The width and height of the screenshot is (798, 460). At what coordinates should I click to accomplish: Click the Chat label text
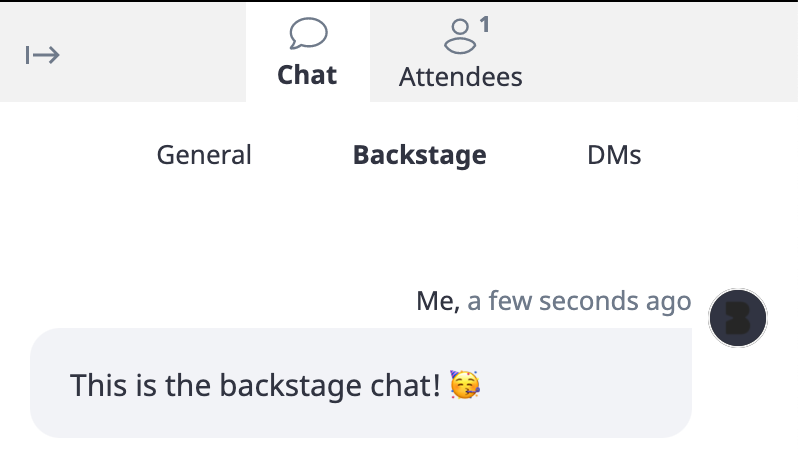pyautogui.click(x=307, y=75)
